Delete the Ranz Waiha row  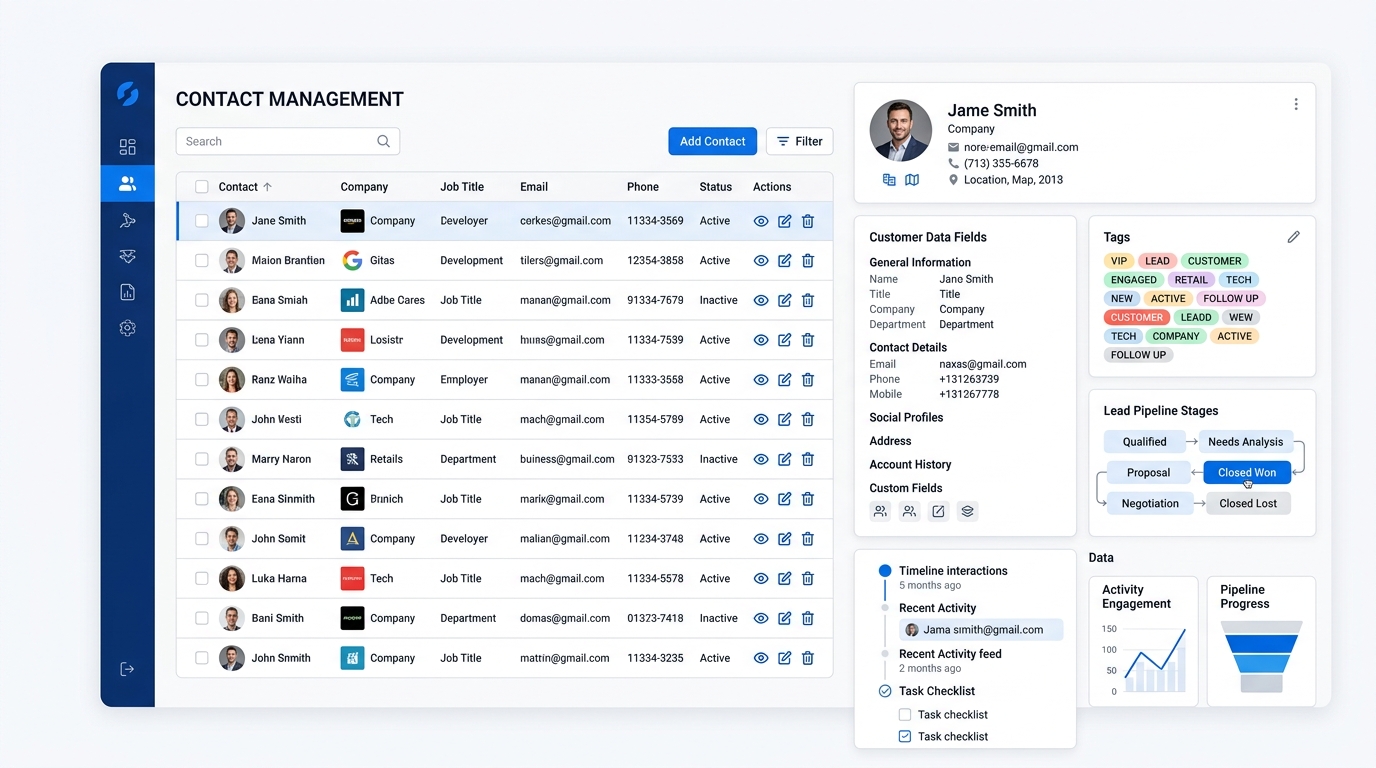click(x=808, y=380)
